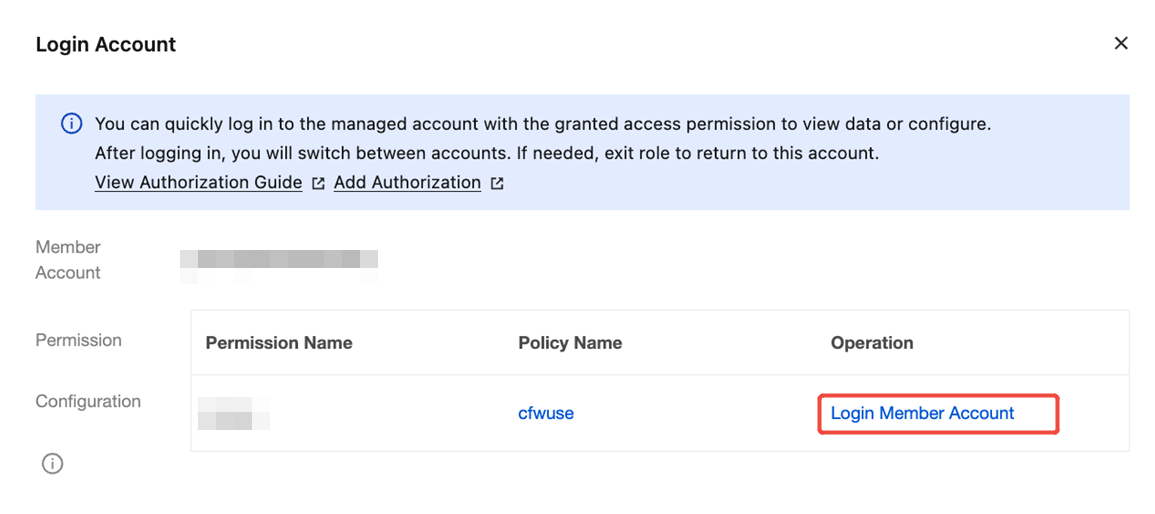
Task: Click Login Member Account in Operation column
Action: click(922, 413)
